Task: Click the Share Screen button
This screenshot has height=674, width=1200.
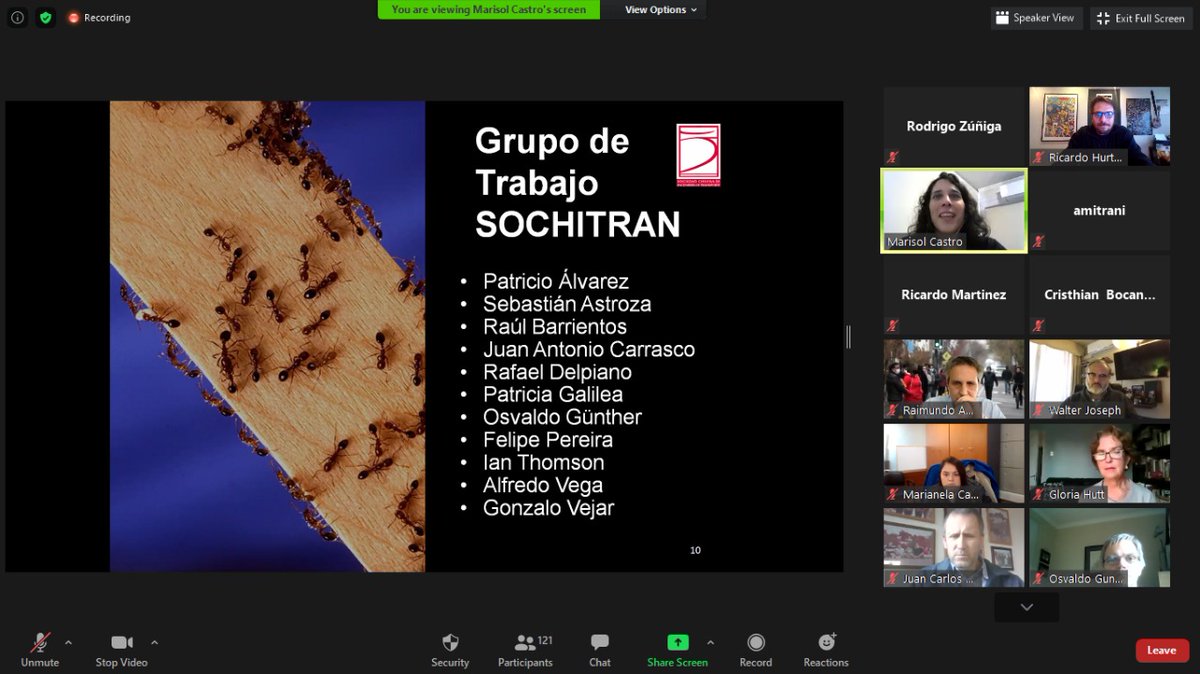Action: click(x=677, y=649)
